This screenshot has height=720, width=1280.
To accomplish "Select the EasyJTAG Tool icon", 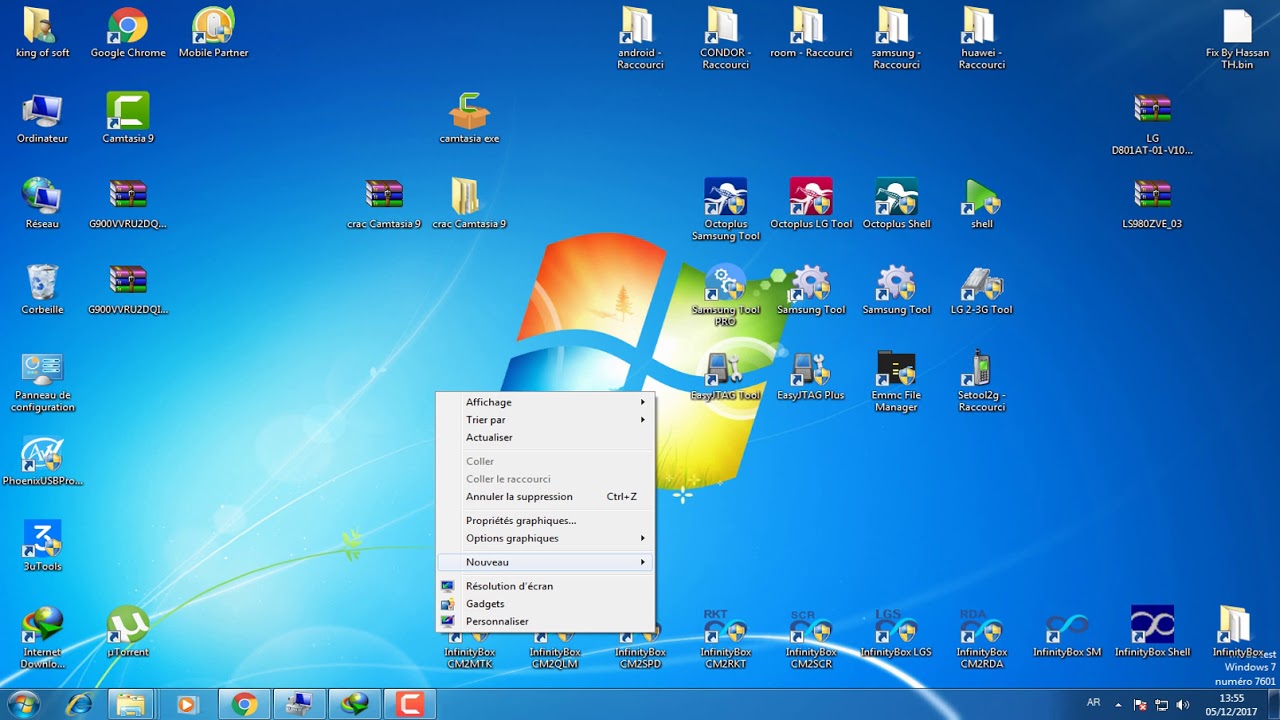I will 725,375.
